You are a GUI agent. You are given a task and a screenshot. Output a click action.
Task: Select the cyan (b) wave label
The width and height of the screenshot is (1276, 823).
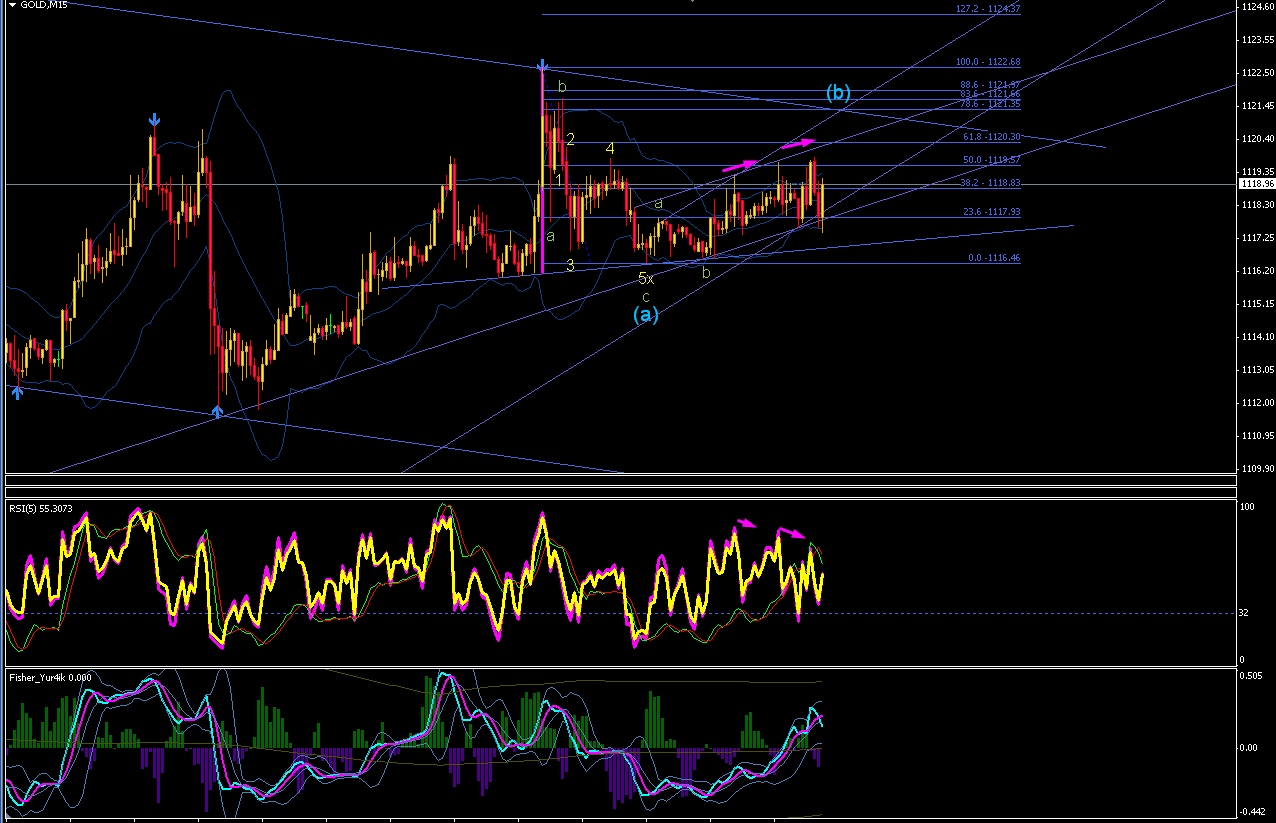click(x=838, y=94)
